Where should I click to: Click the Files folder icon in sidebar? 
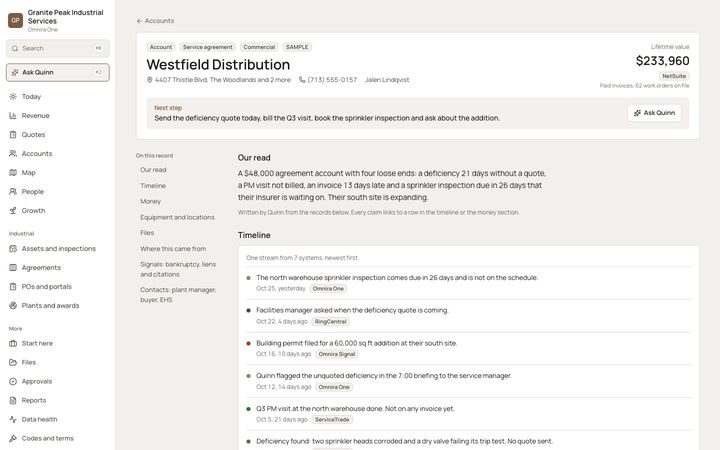click(13, 362)
